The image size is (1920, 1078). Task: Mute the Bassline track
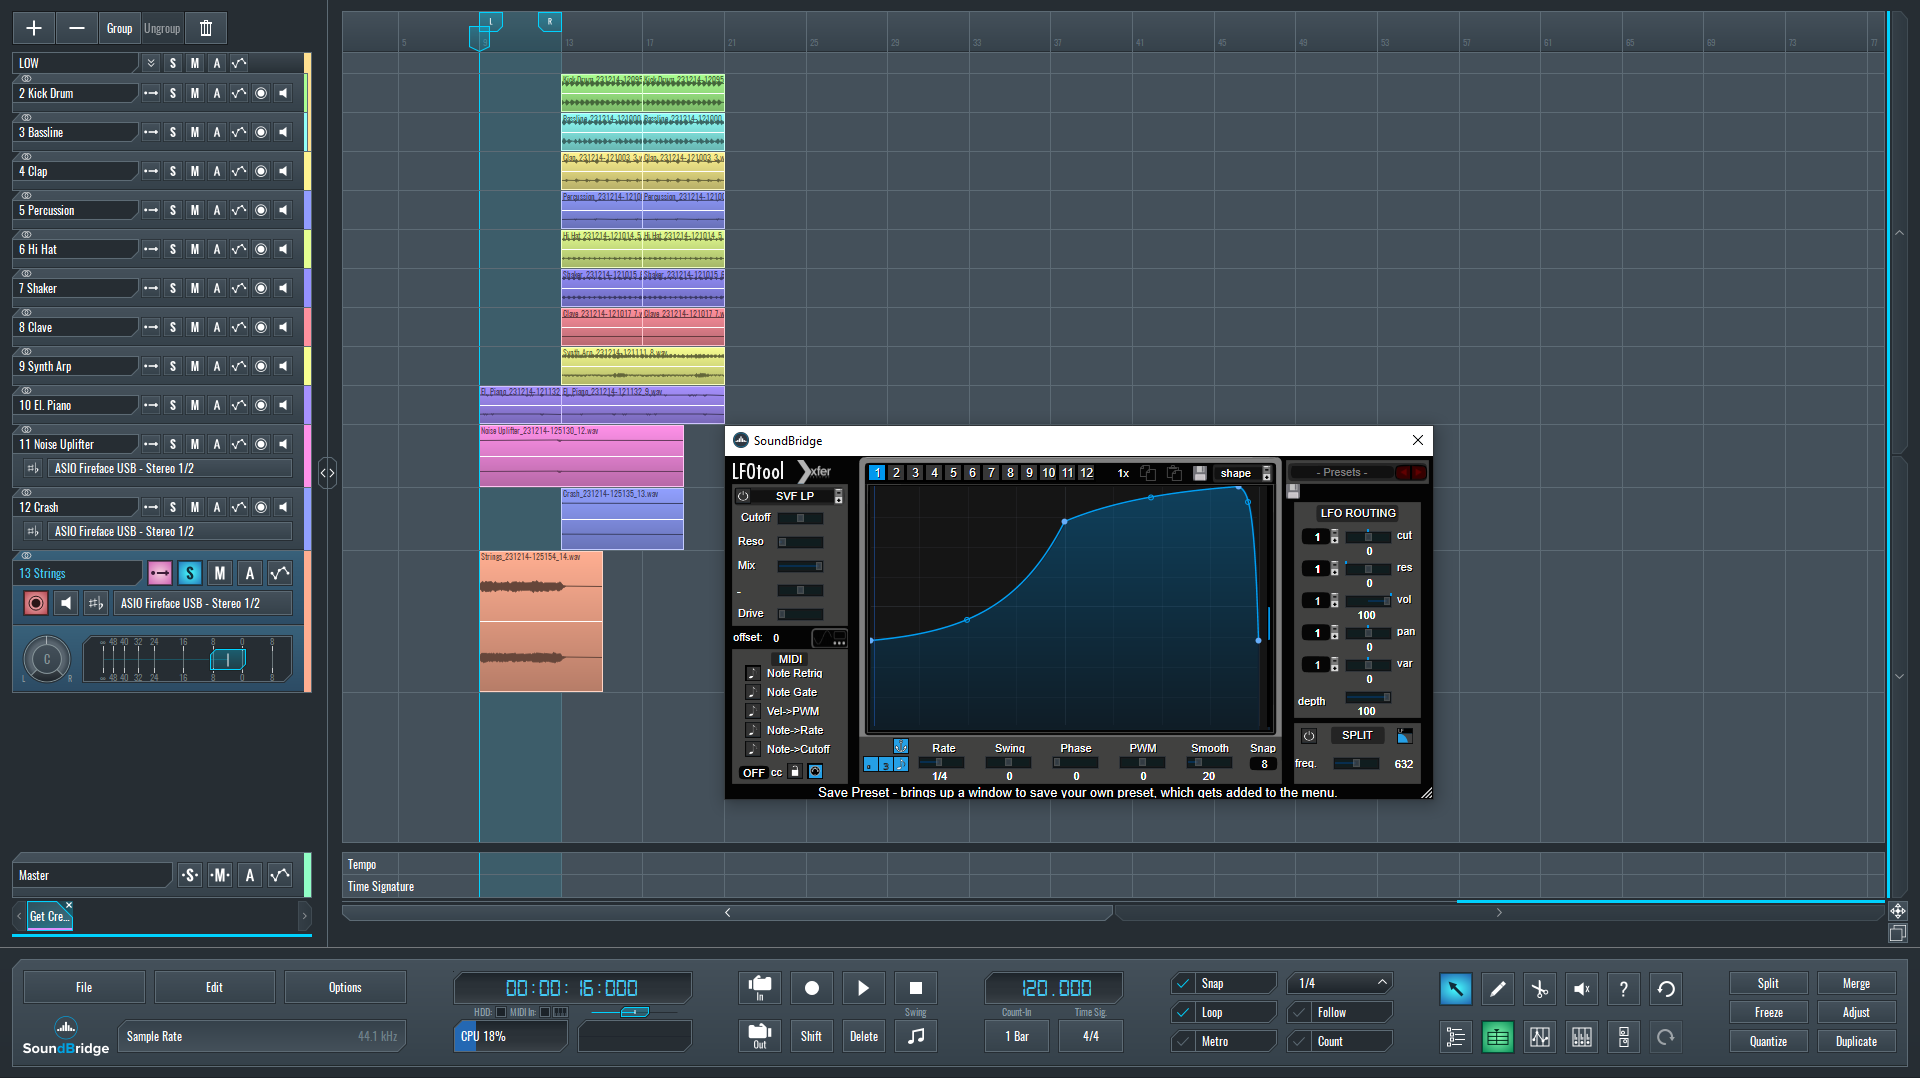195,132
